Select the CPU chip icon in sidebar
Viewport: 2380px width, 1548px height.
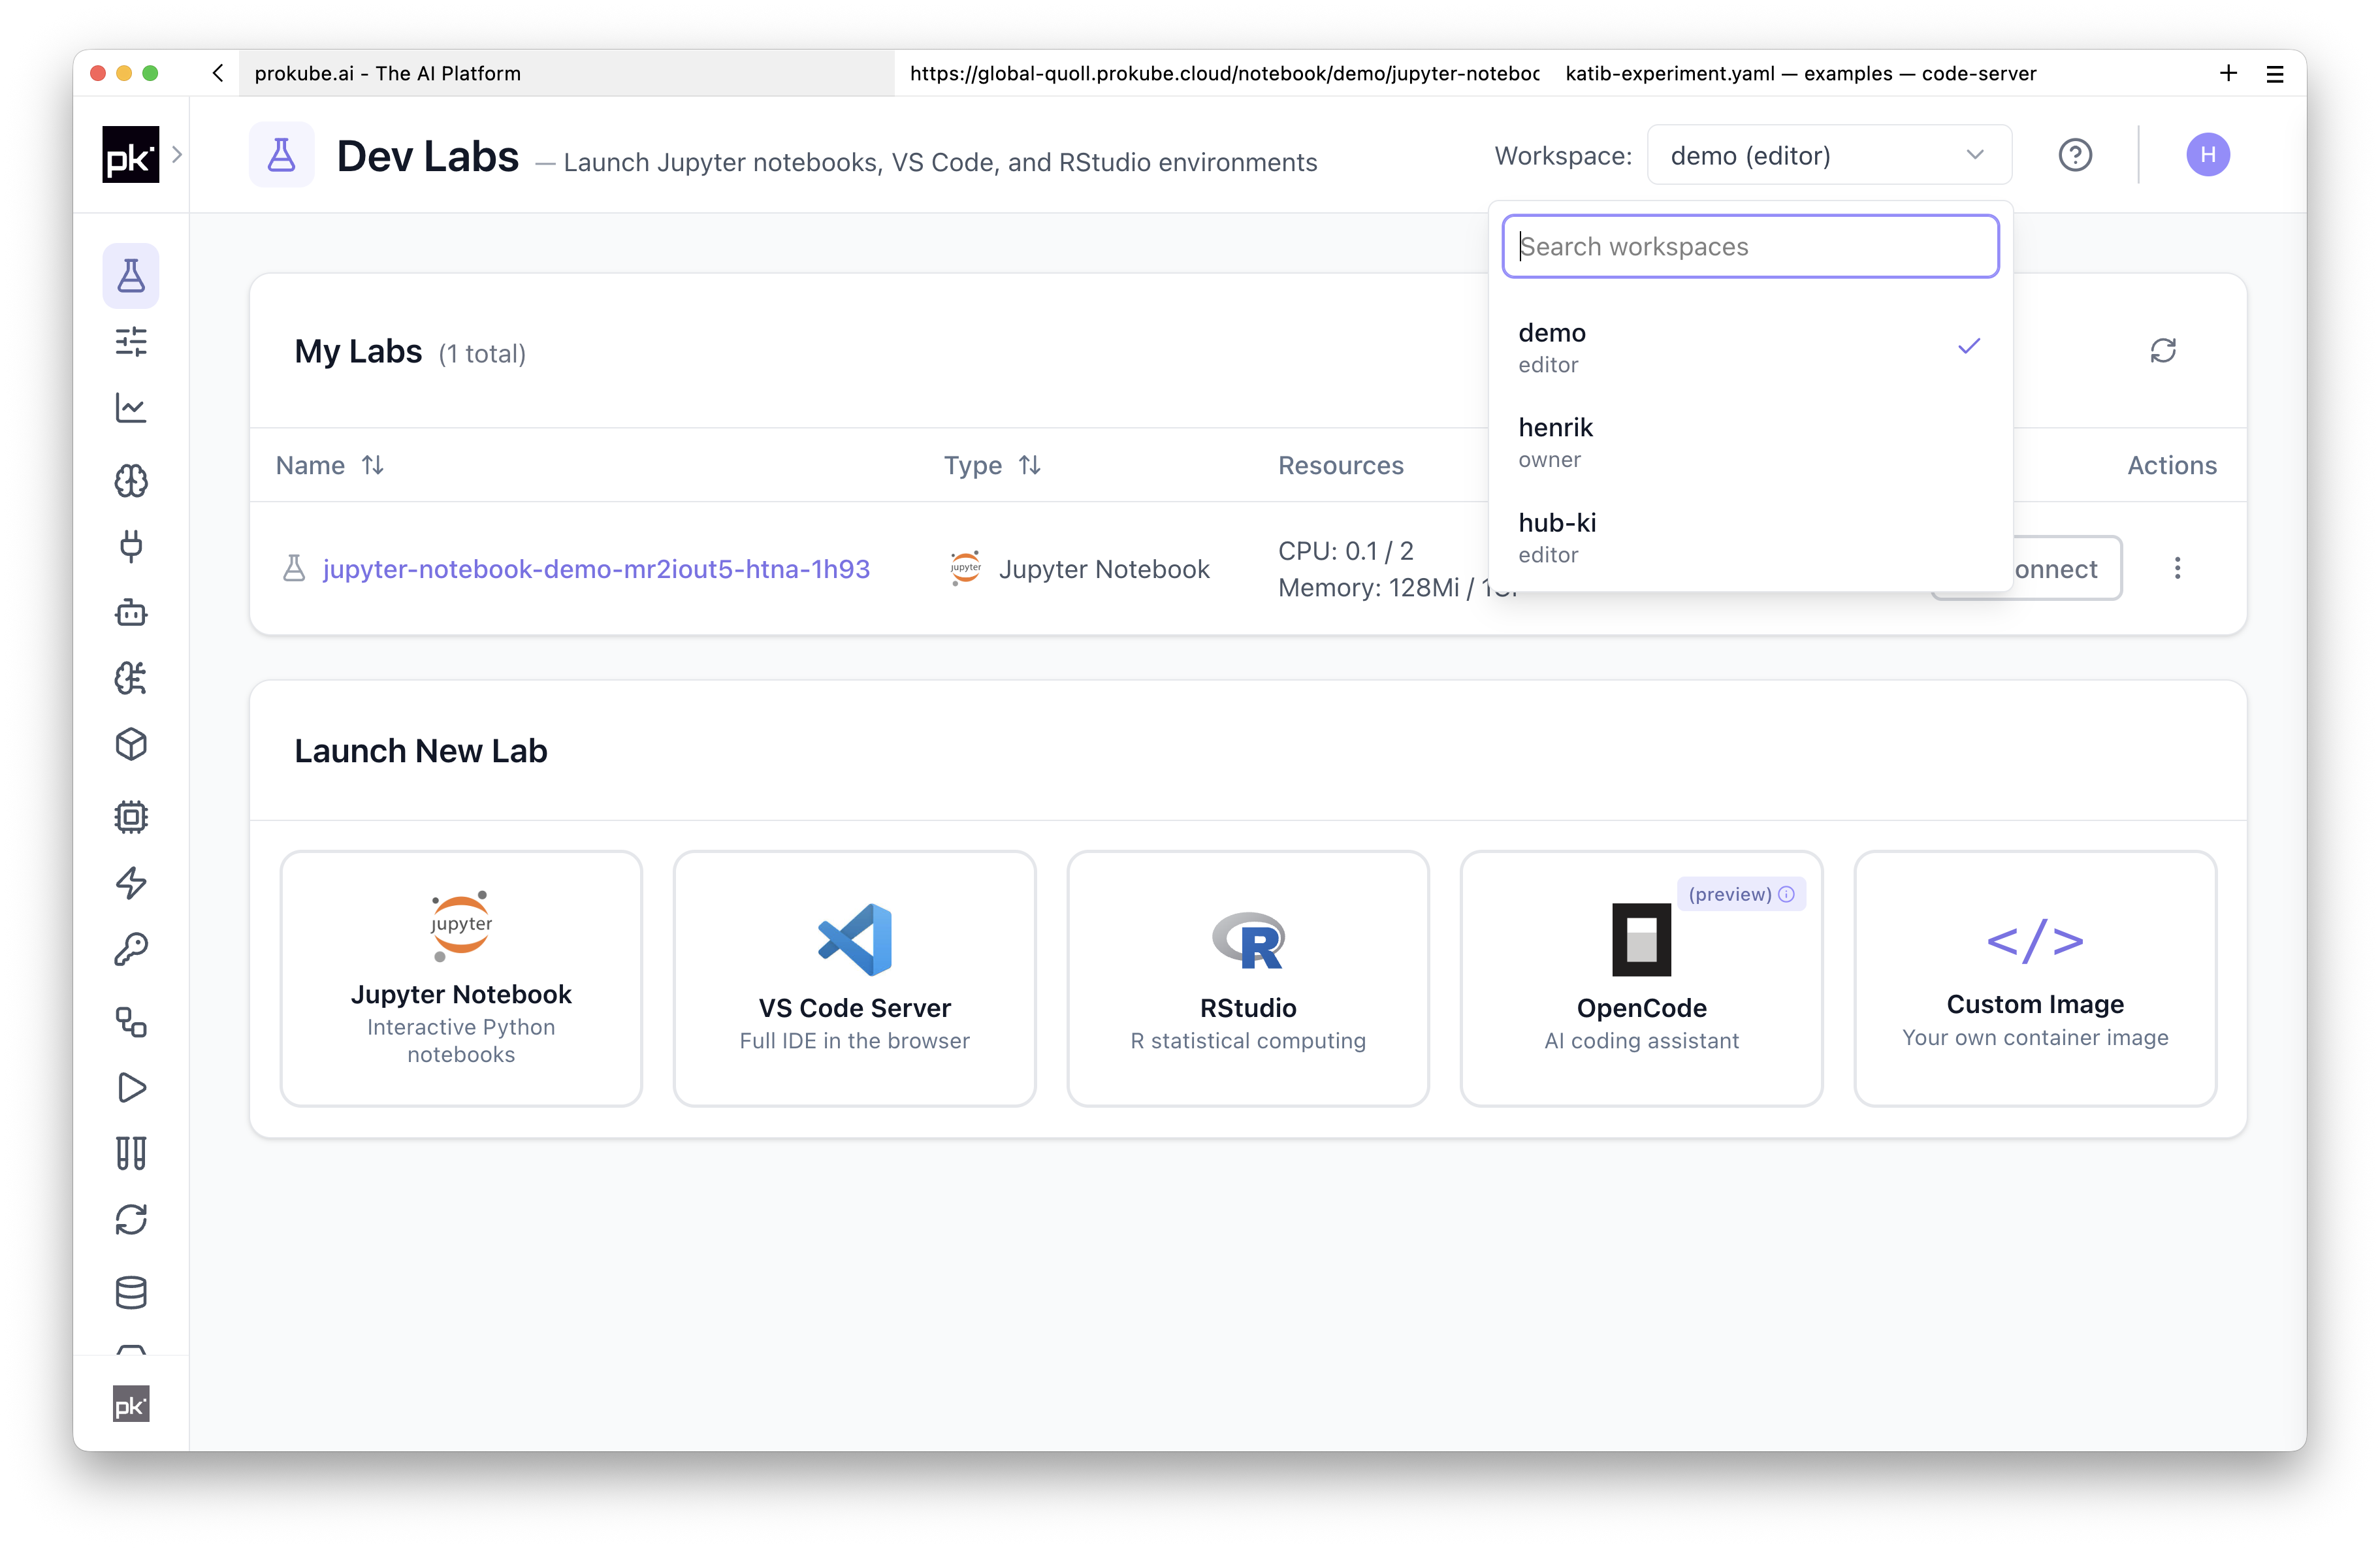click(131, 817)
